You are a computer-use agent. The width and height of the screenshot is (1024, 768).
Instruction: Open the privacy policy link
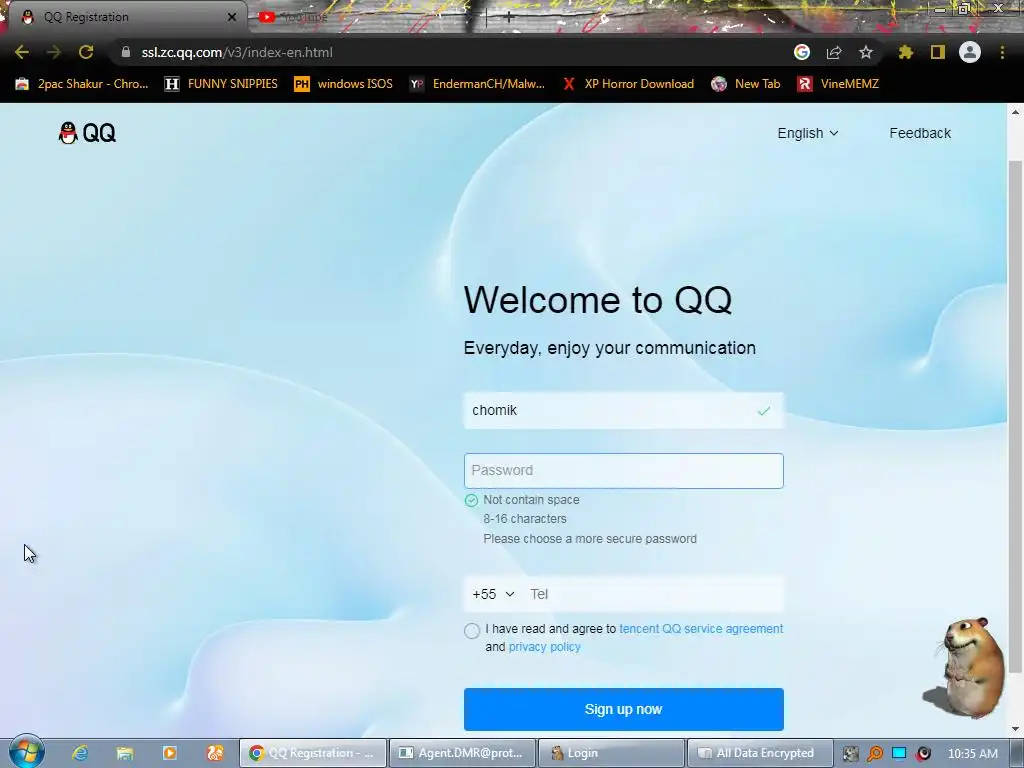[545, 647]
